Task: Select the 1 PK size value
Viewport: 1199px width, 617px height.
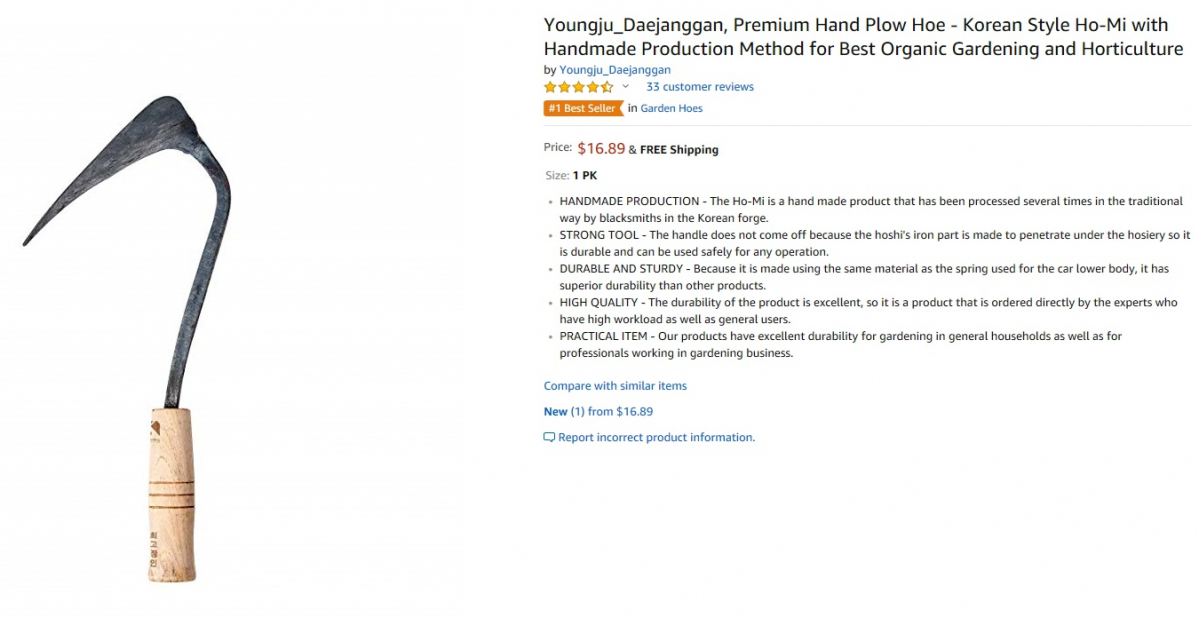Action: click(x=585, y=175)
